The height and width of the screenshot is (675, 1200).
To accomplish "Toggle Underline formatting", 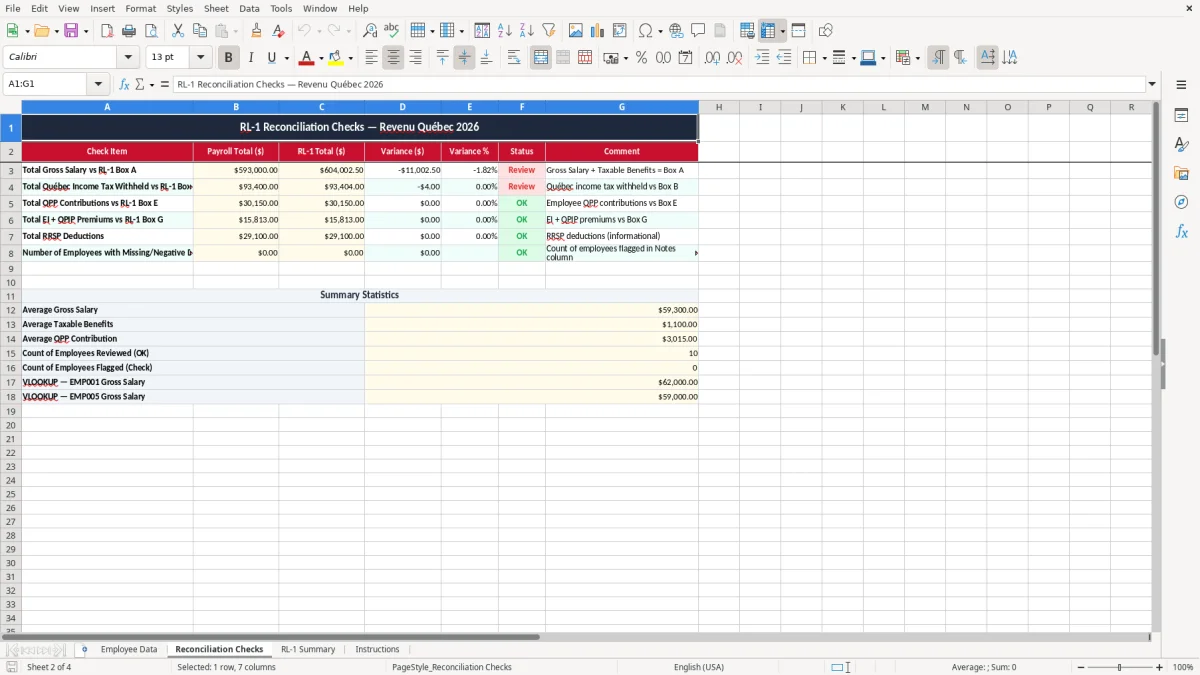I will point(271,58).
